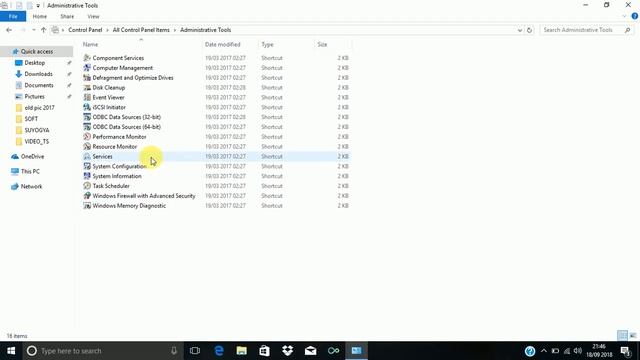This screenshot has width=640, height=360.
Task: Select Network in the navigation pane
Action: [31, 187]
